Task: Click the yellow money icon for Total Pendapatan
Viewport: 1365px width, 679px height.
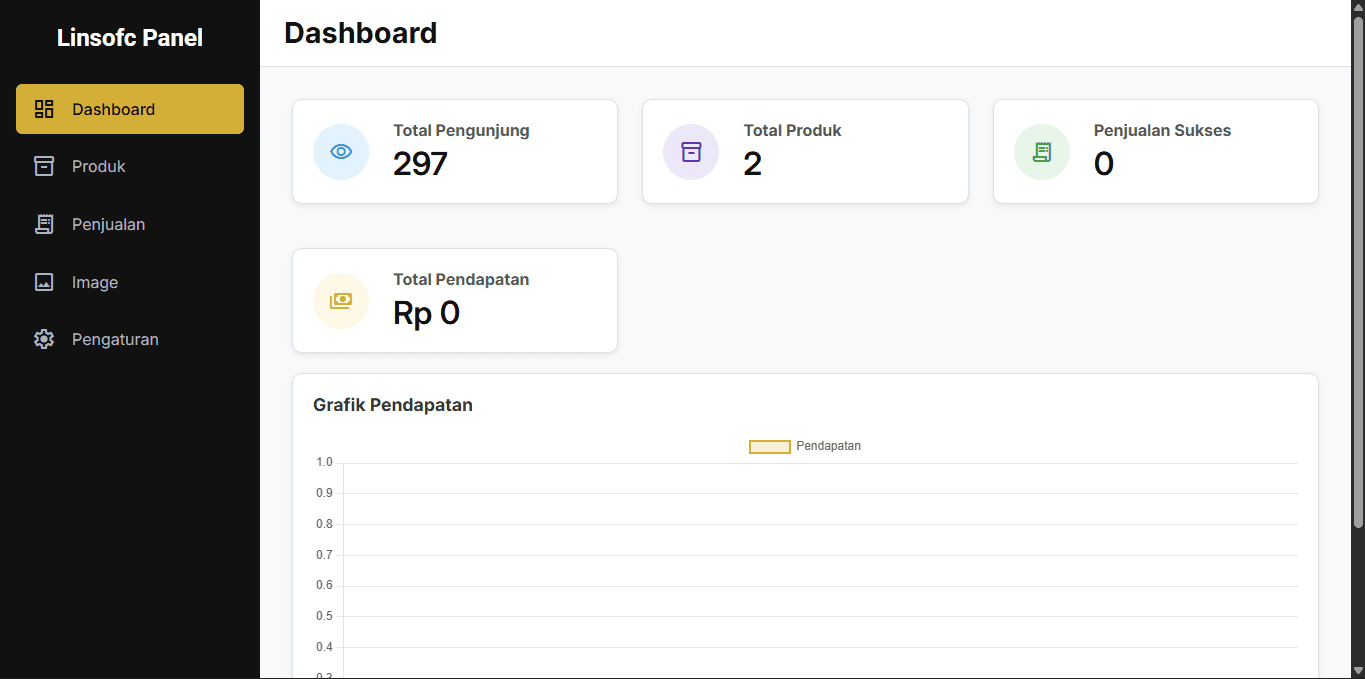Action: pos(341,301)
